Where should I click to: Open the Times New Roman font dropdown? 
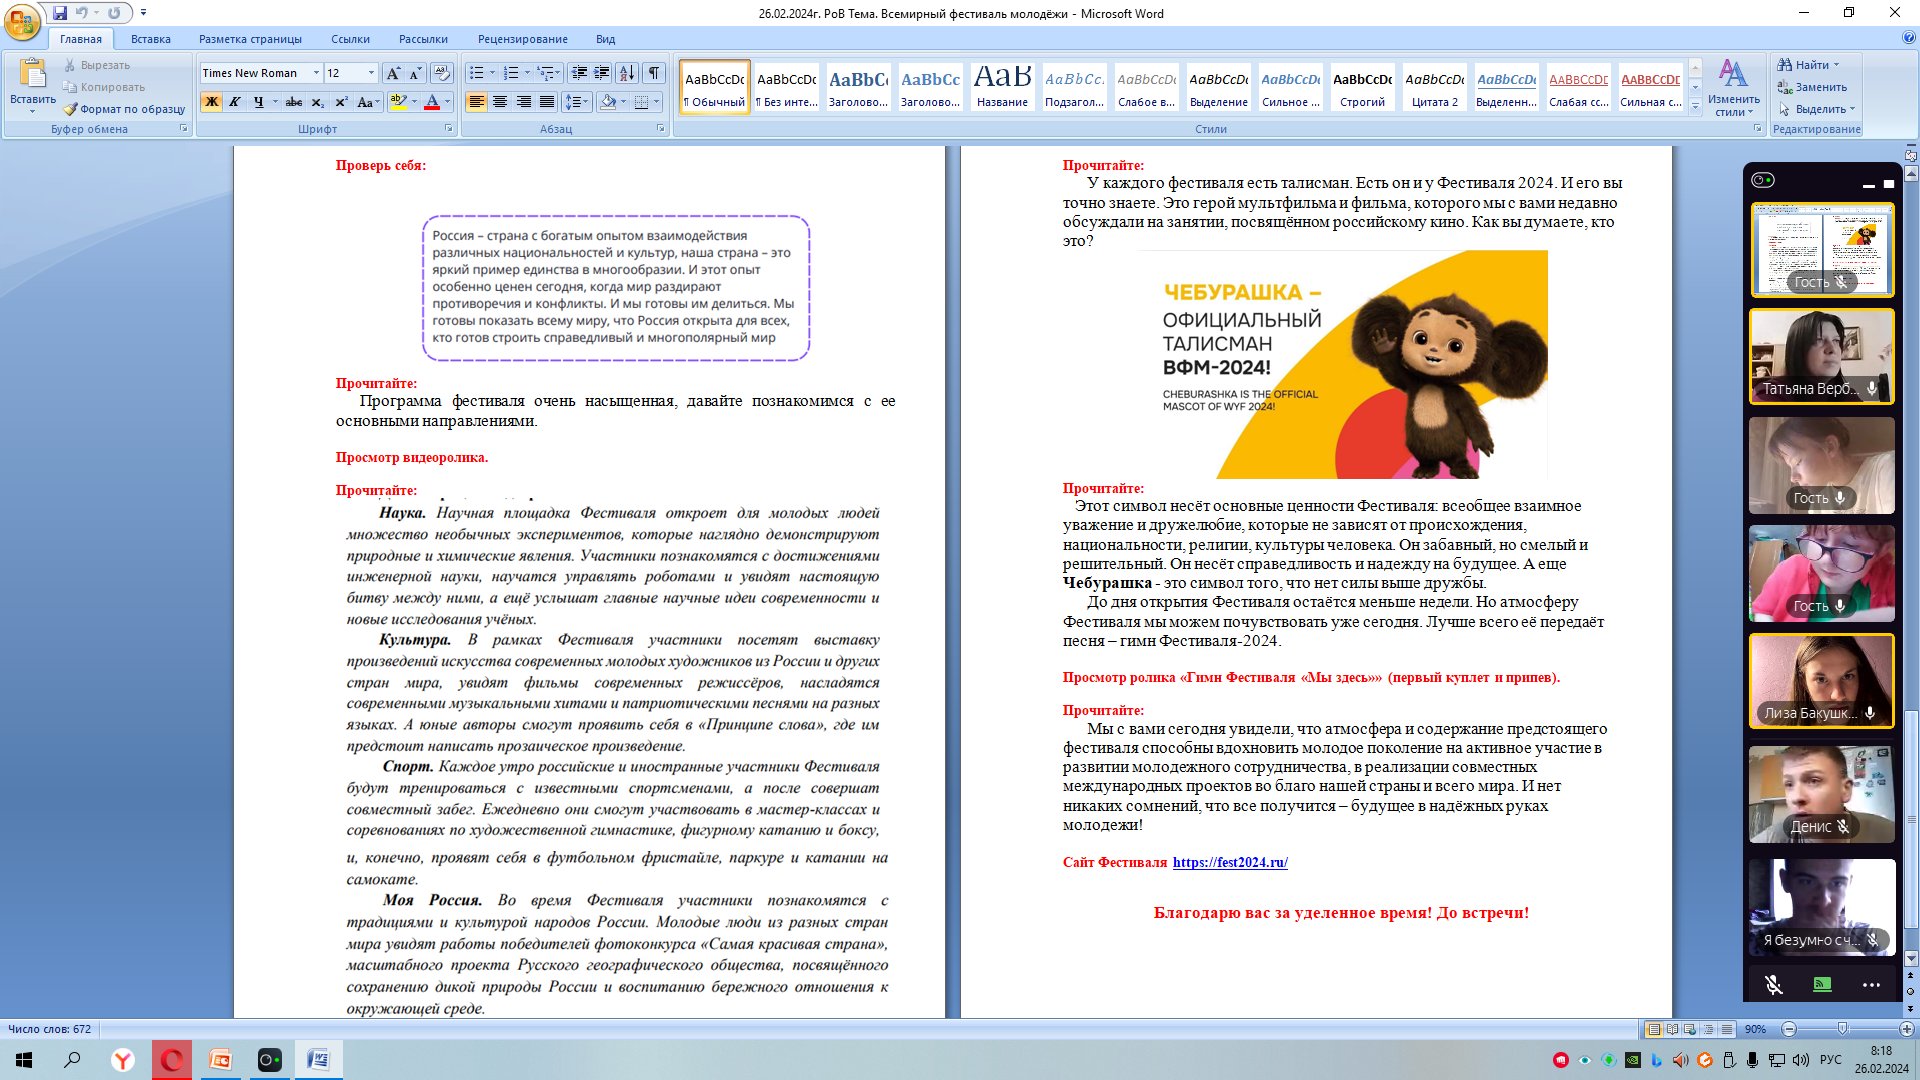click(316, 73)
